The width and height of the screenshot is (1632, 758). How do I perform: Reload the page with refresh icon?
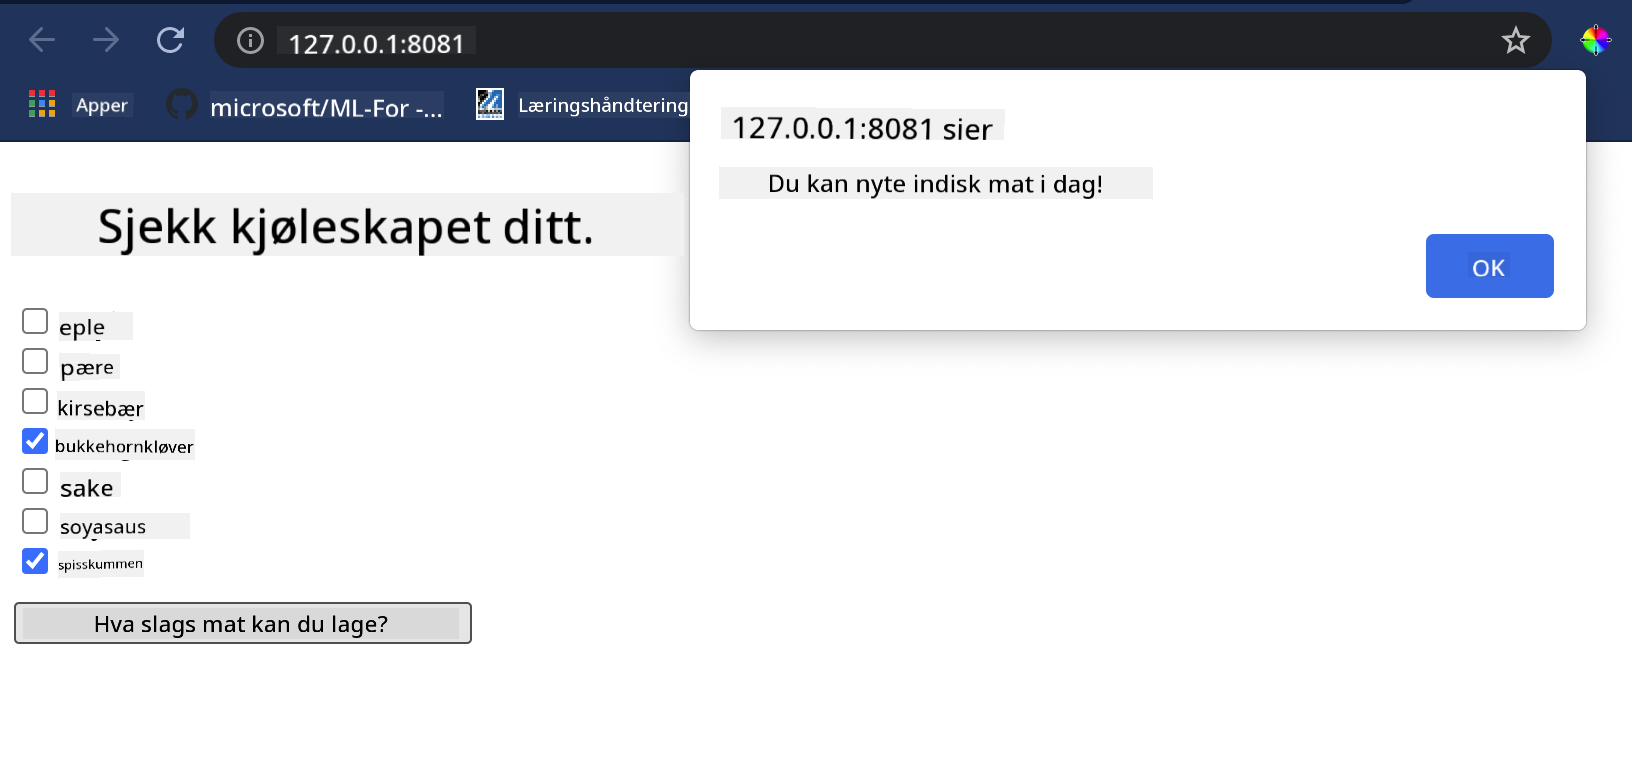tap(170, 40)
